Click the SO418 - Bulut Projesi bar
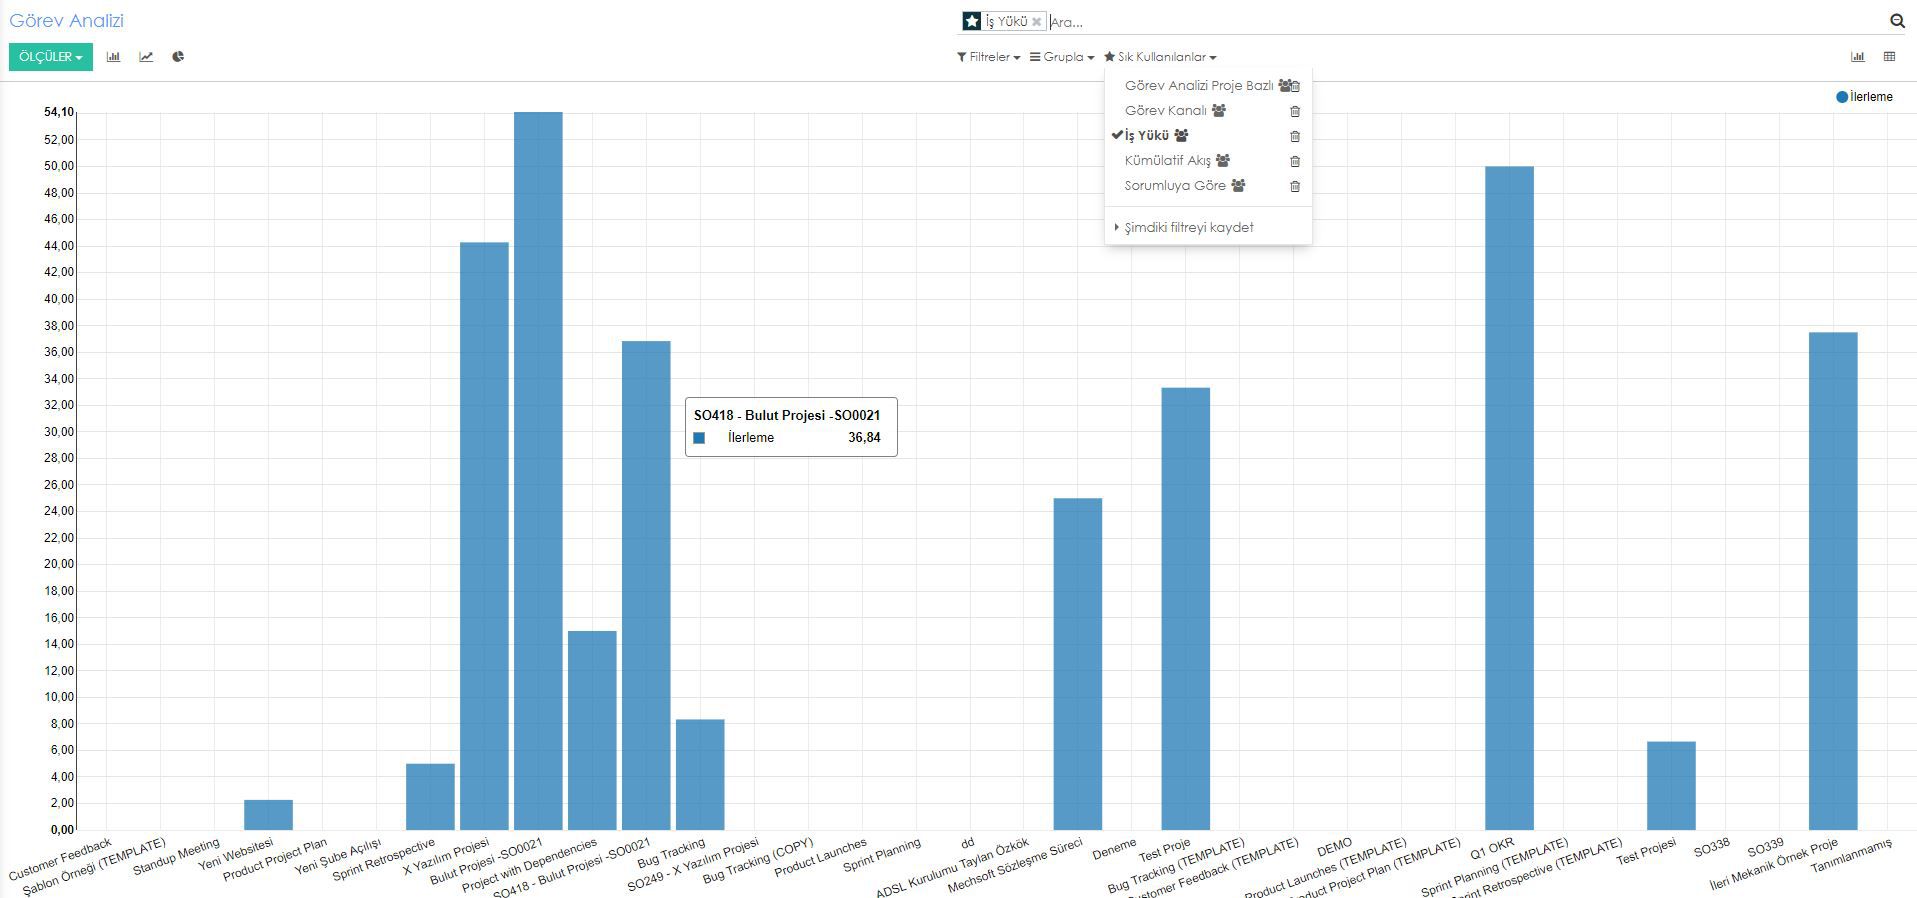 (646, 585)
